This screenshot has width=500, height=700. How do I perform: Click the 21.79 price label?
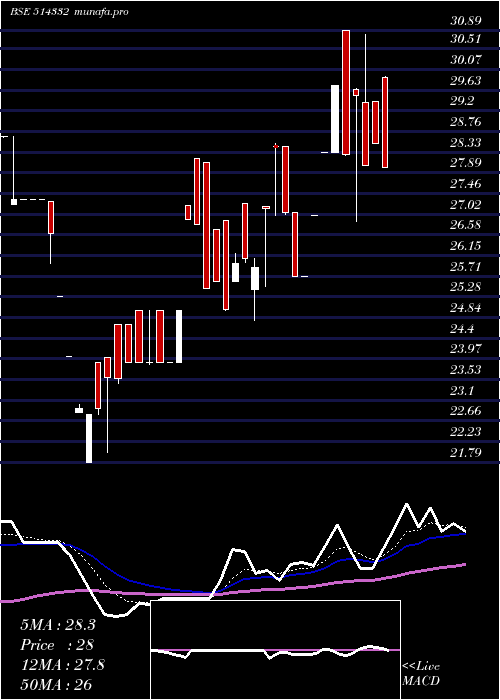tap(466, 453)
